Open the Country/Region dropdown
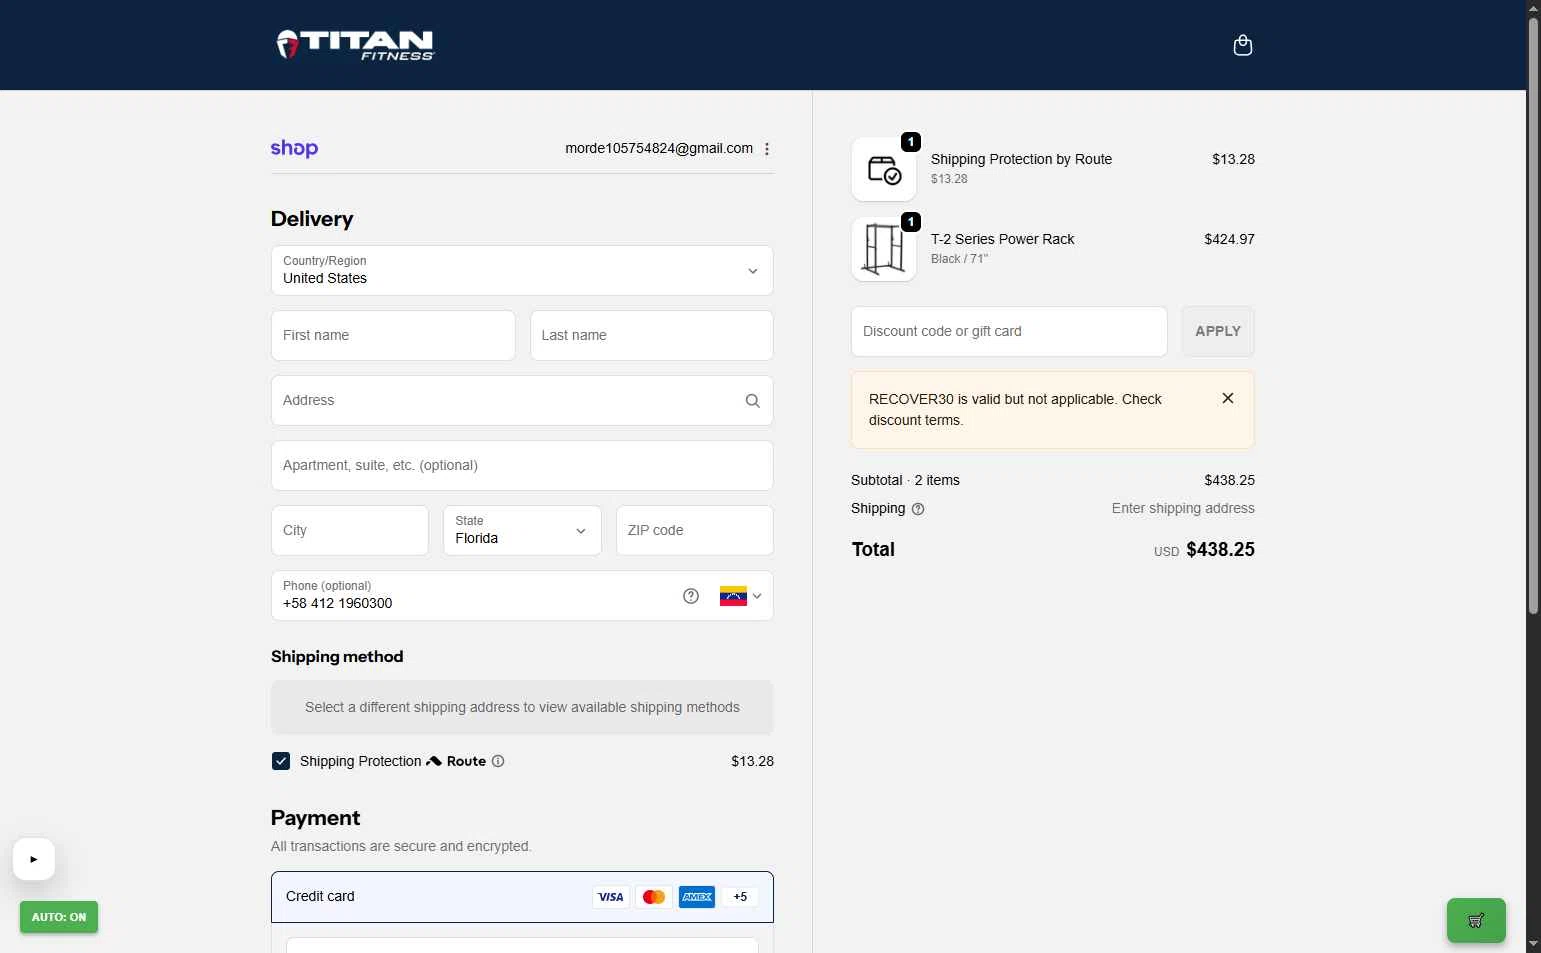The image size is (1541, 953). click(x=522, y=271)
